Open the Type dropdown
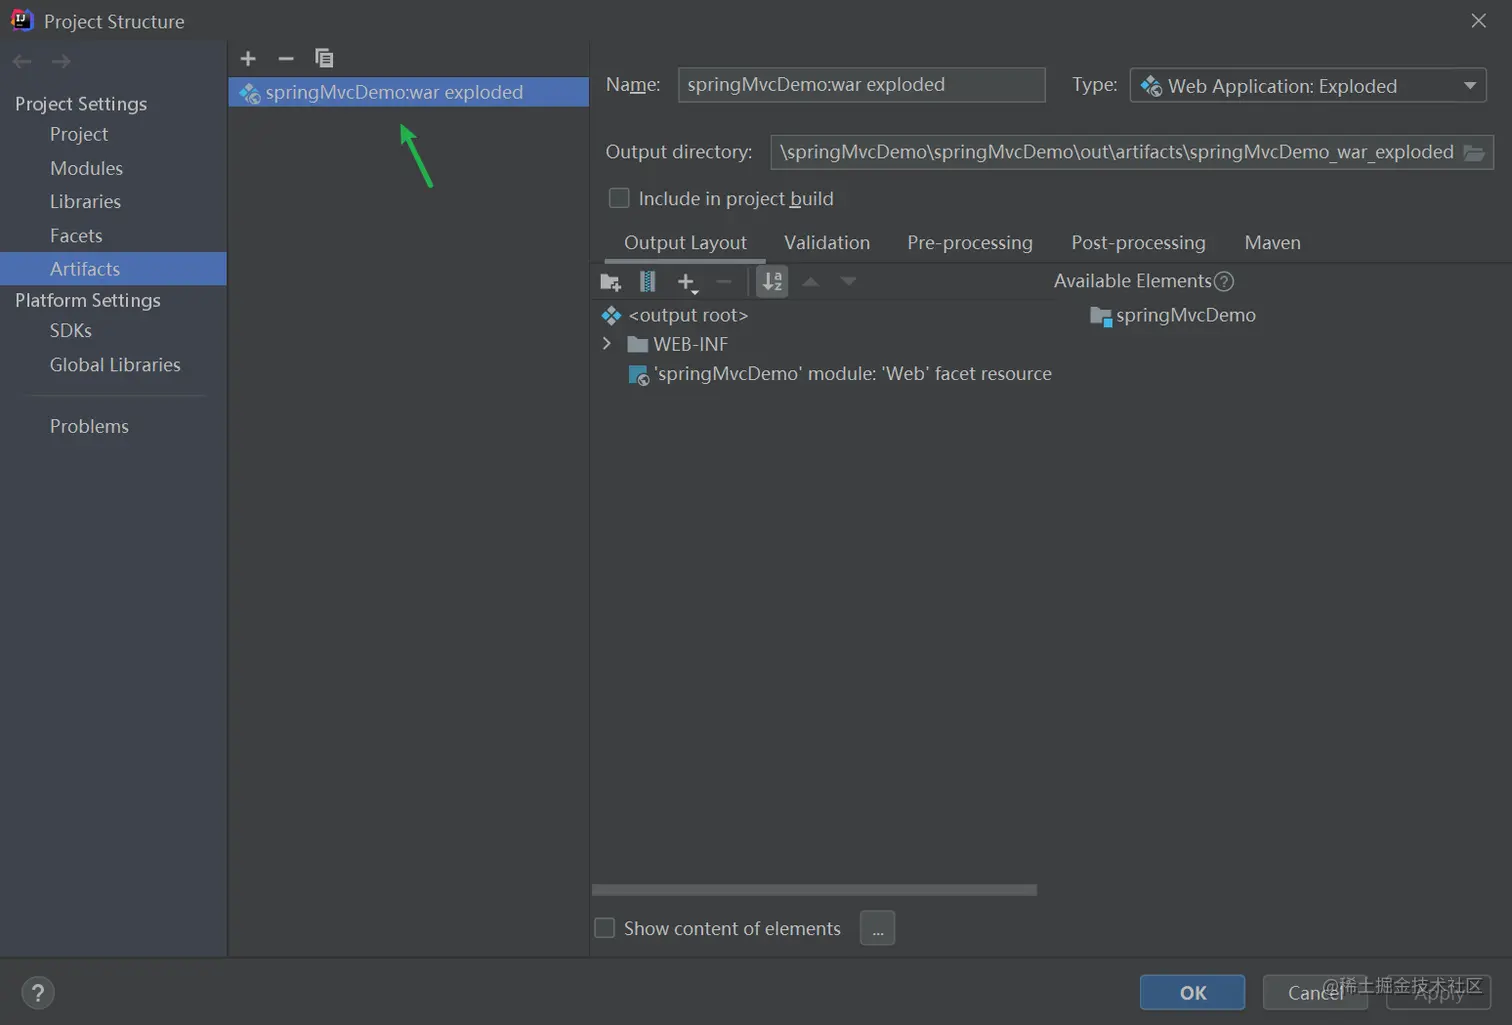1512x1025 pixels. tap(1308, 85)
